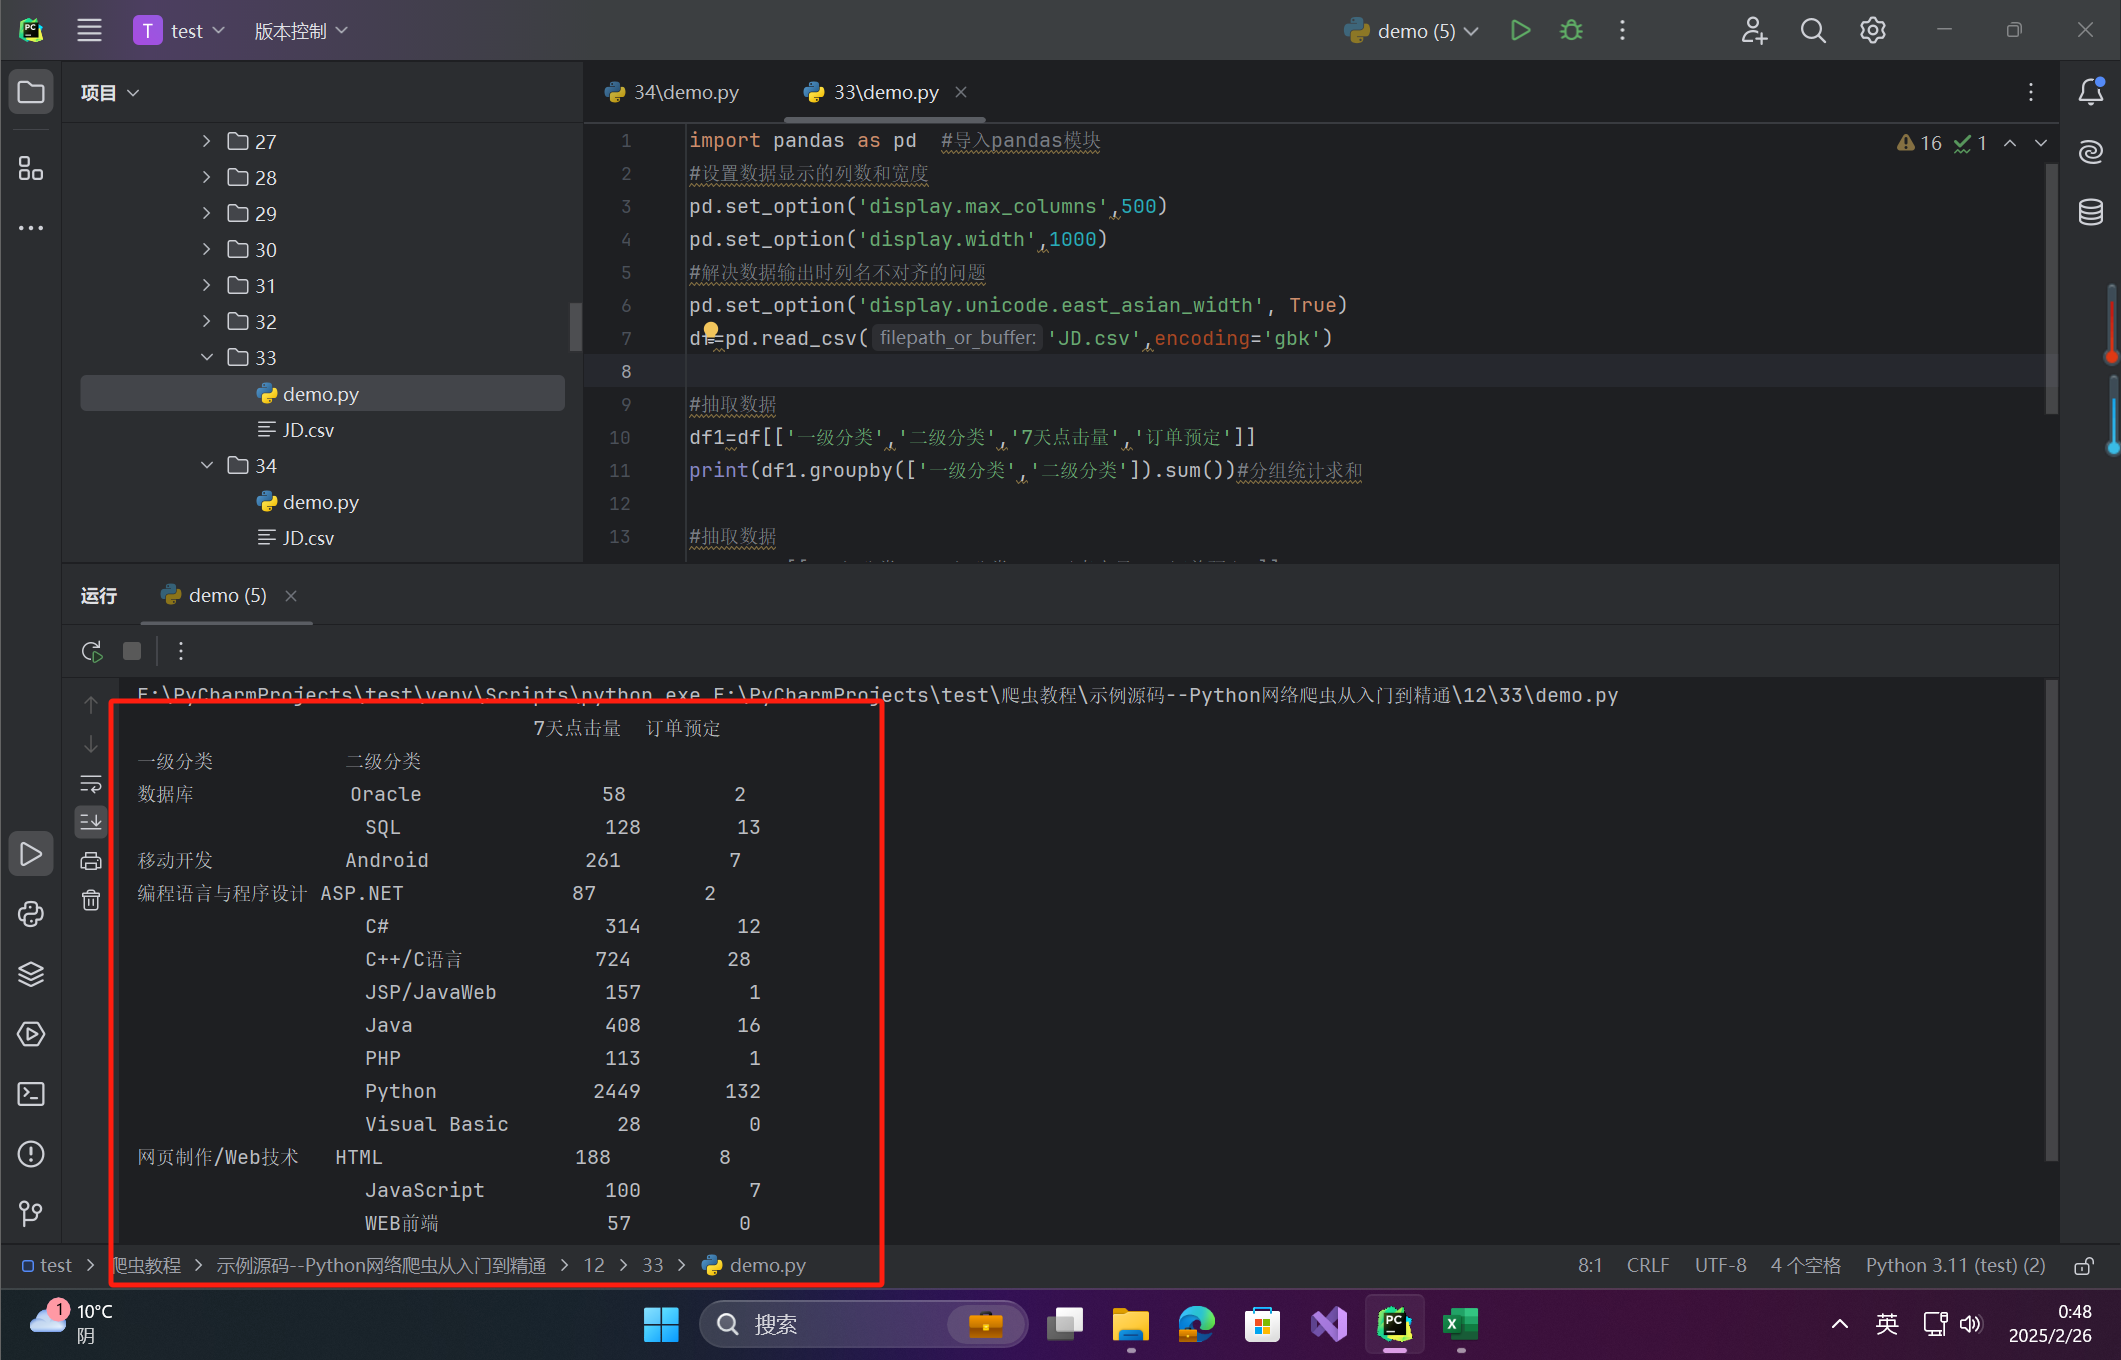Stop the running process
This screenshot has height=1360, width=2121.
pyautogui.click(x=132, y=652)
